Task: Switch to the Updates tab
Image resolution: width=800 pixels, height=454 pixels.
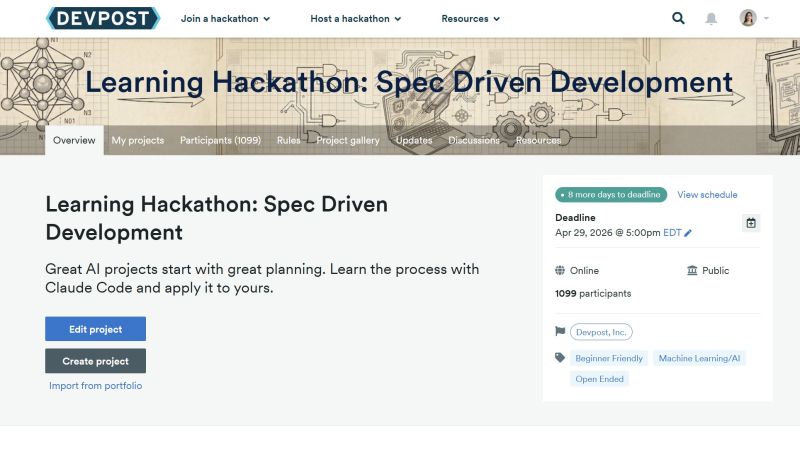Action: (x=414, y=140)
